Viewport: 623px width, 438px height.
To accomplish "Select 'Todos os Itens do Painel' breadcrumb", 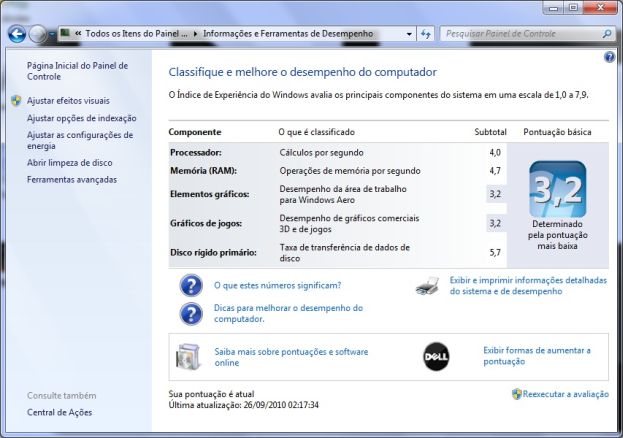I will click(136, 34).
